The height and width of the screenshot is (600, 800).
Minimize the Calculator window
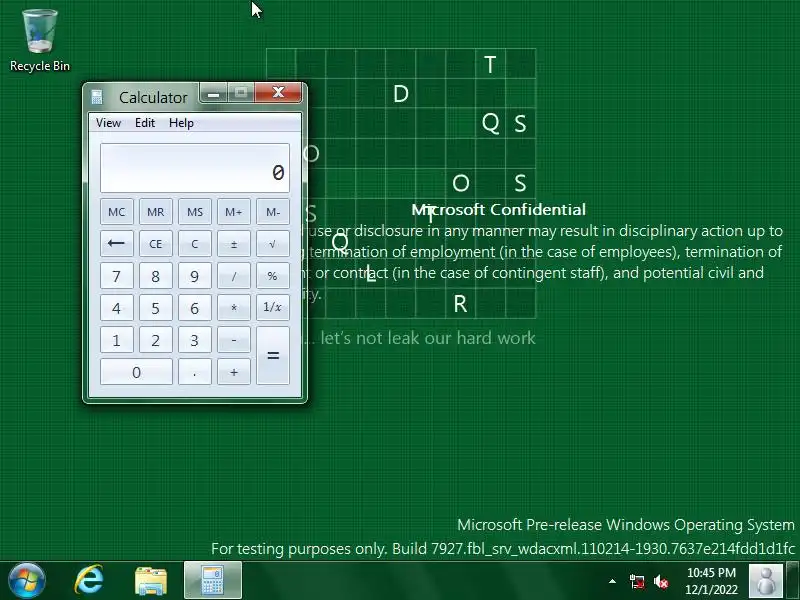214,93
